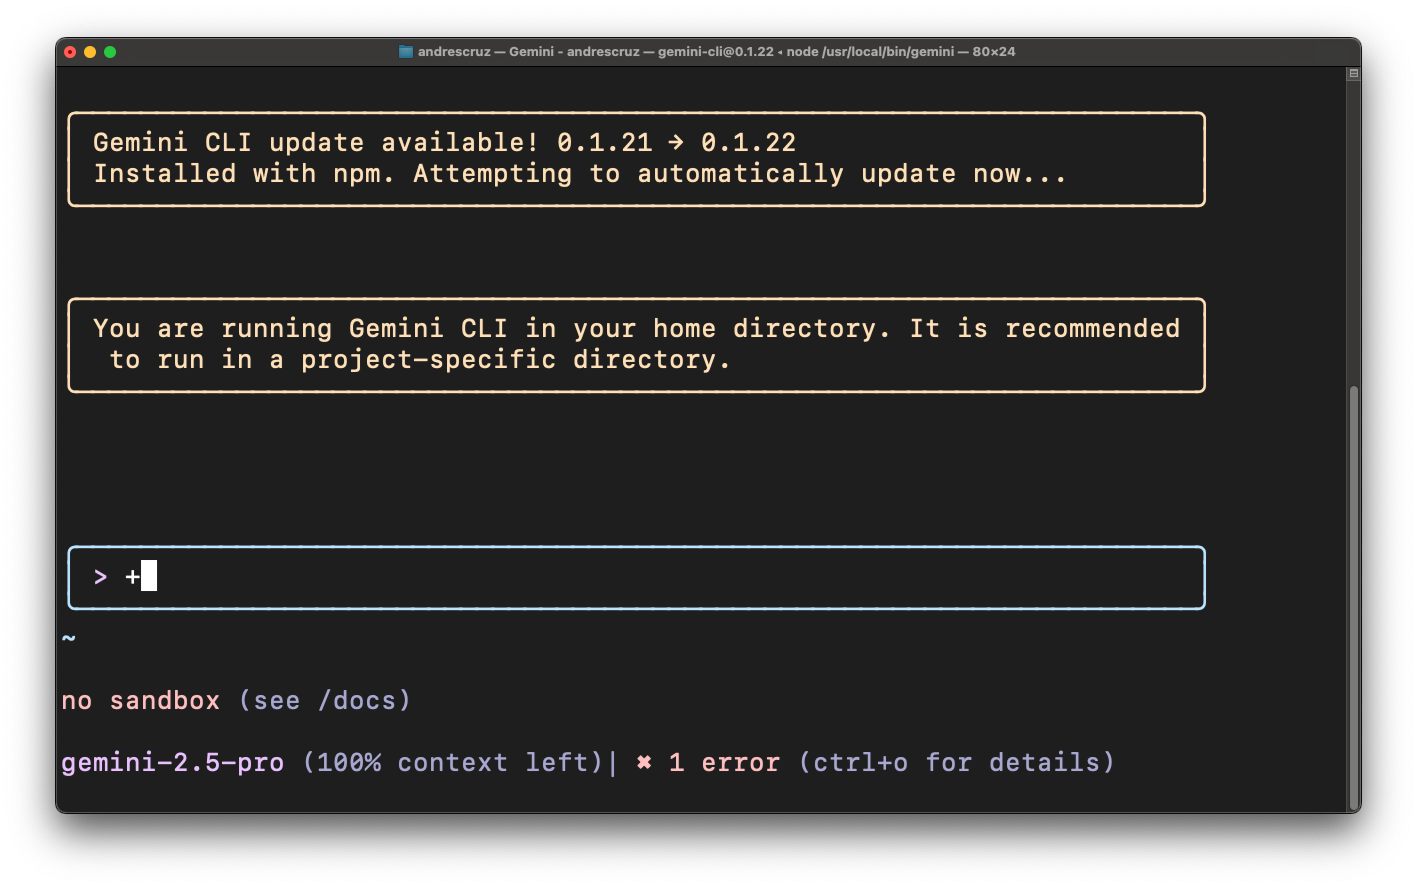Click '(ctrl+o for details)' hint text
The width and height of the screenshot is (1417, 887).
click(956, 763)
